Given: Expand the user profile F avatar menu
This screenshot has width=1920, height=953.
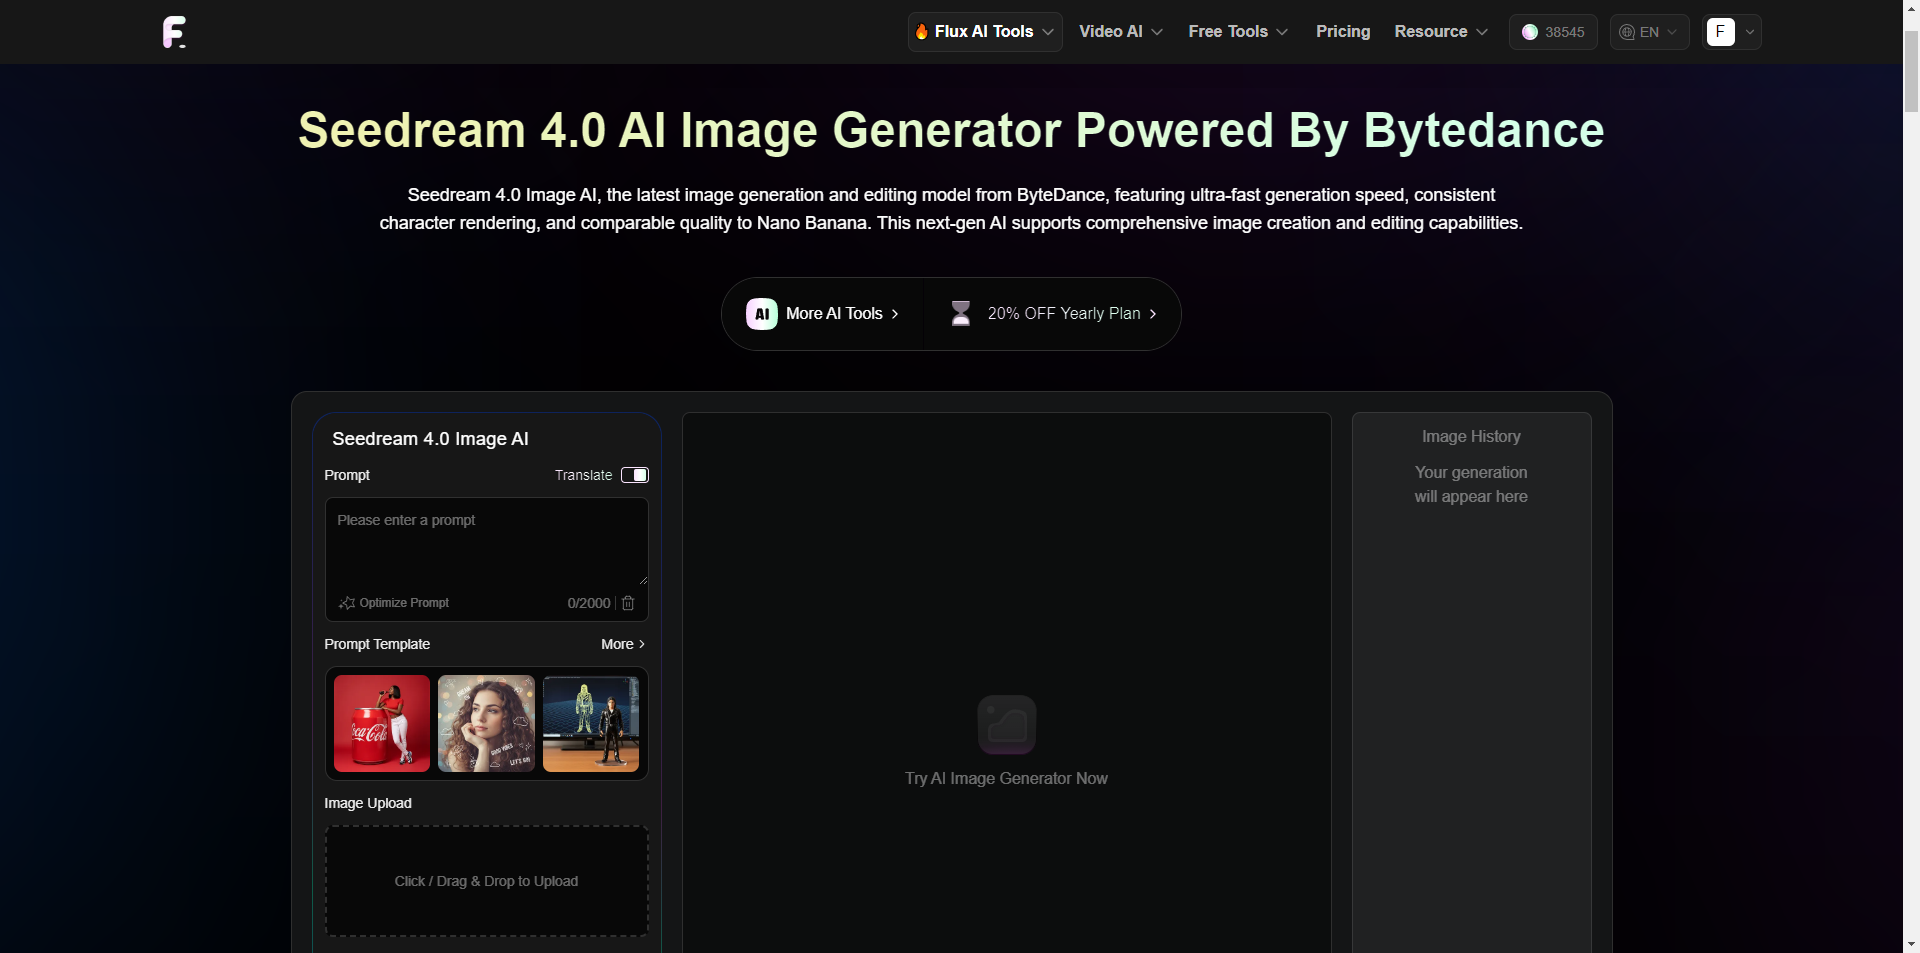Looking at the screenshot, I should tap(1731, 32).
